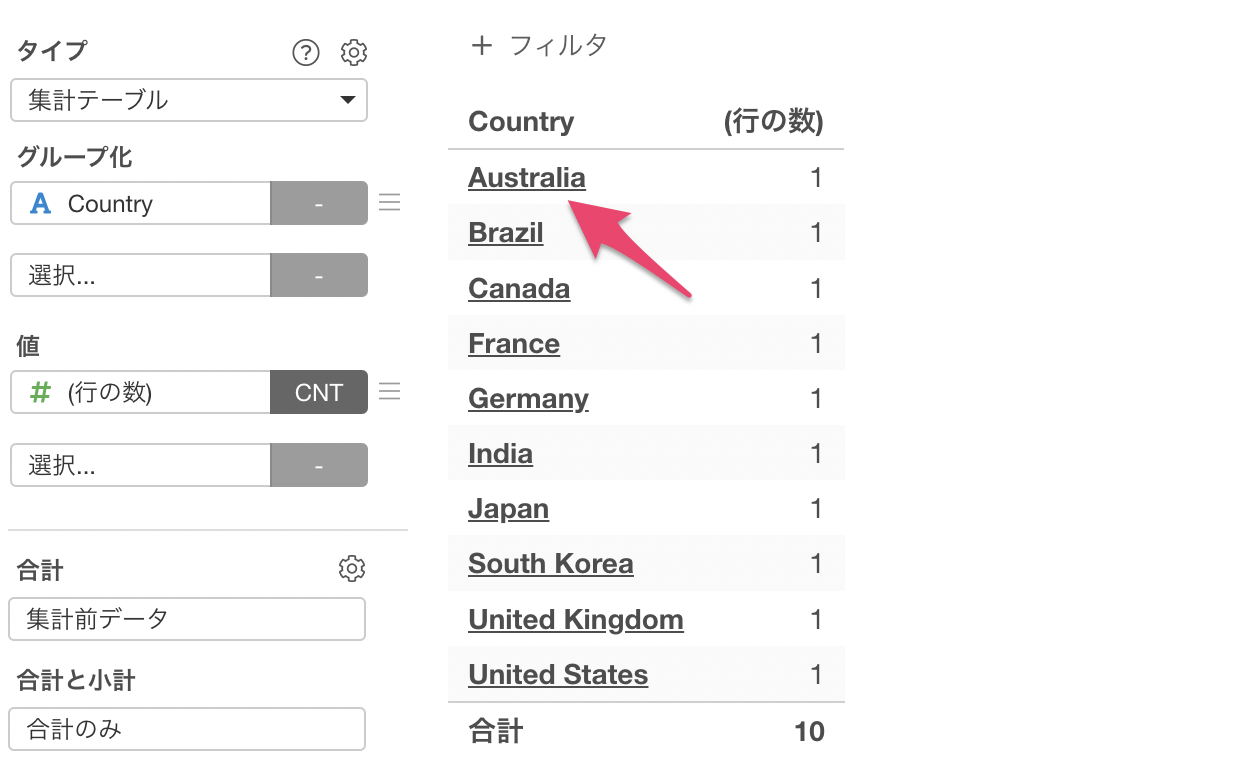Open the South Korea row link
Viewport: 1250px width, 760px height.
550,564
